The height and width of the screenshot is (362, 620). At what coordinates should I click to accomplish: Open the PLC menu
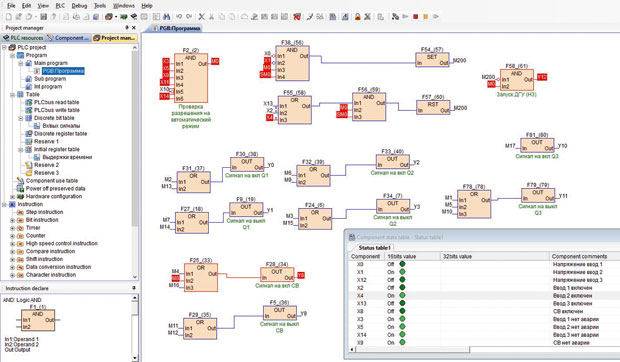point(60,6)
